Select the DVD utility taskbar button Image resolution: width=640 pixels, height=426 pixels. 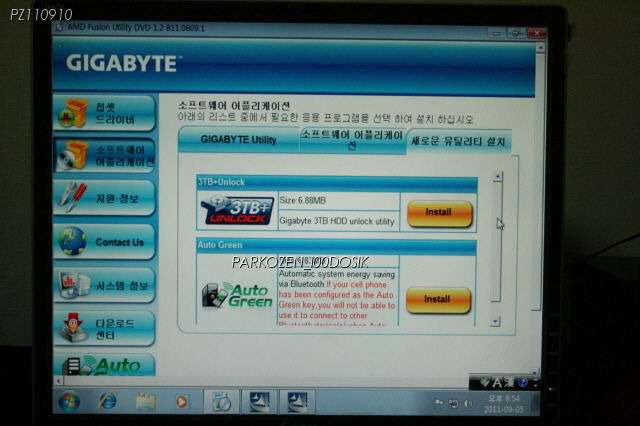pos(221,402)
